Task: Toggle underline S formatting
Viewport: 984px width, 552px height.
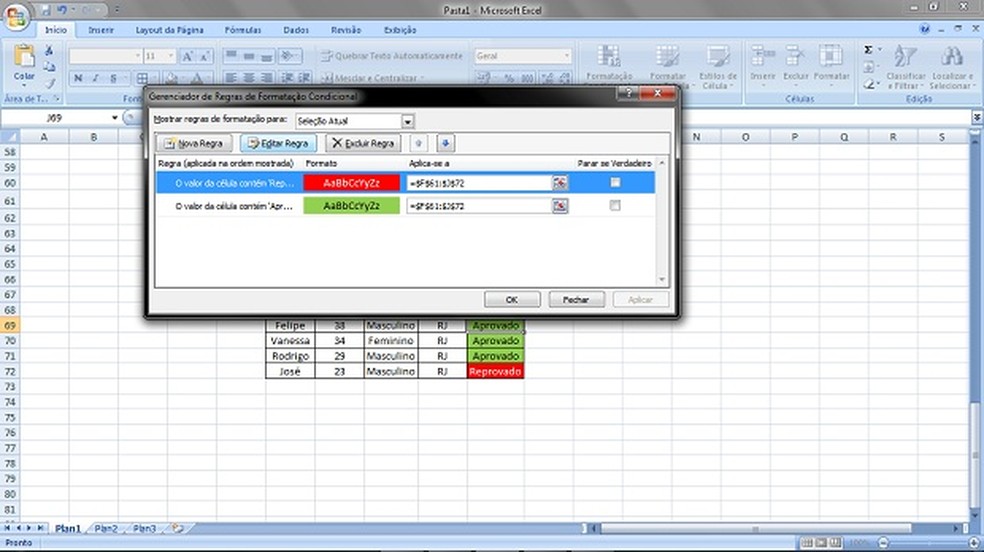Action: (x=113, y=78)
